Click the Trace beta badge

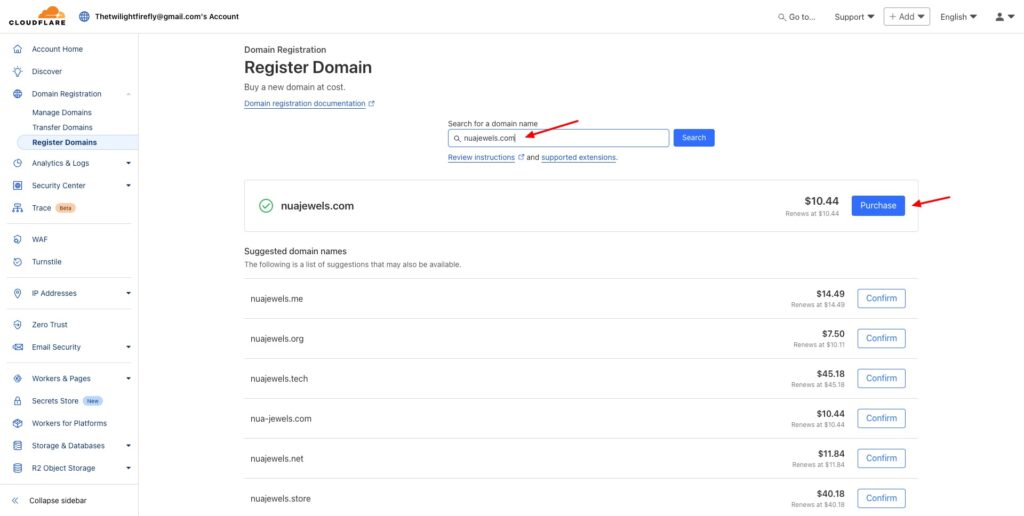pos(65,208)
